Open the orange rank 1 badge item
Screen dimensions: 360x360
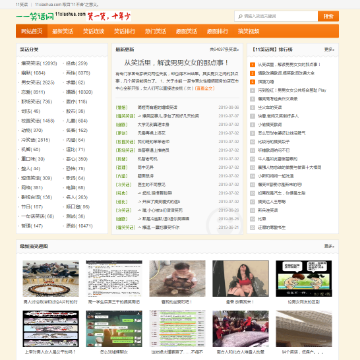[x=252, y=64]
